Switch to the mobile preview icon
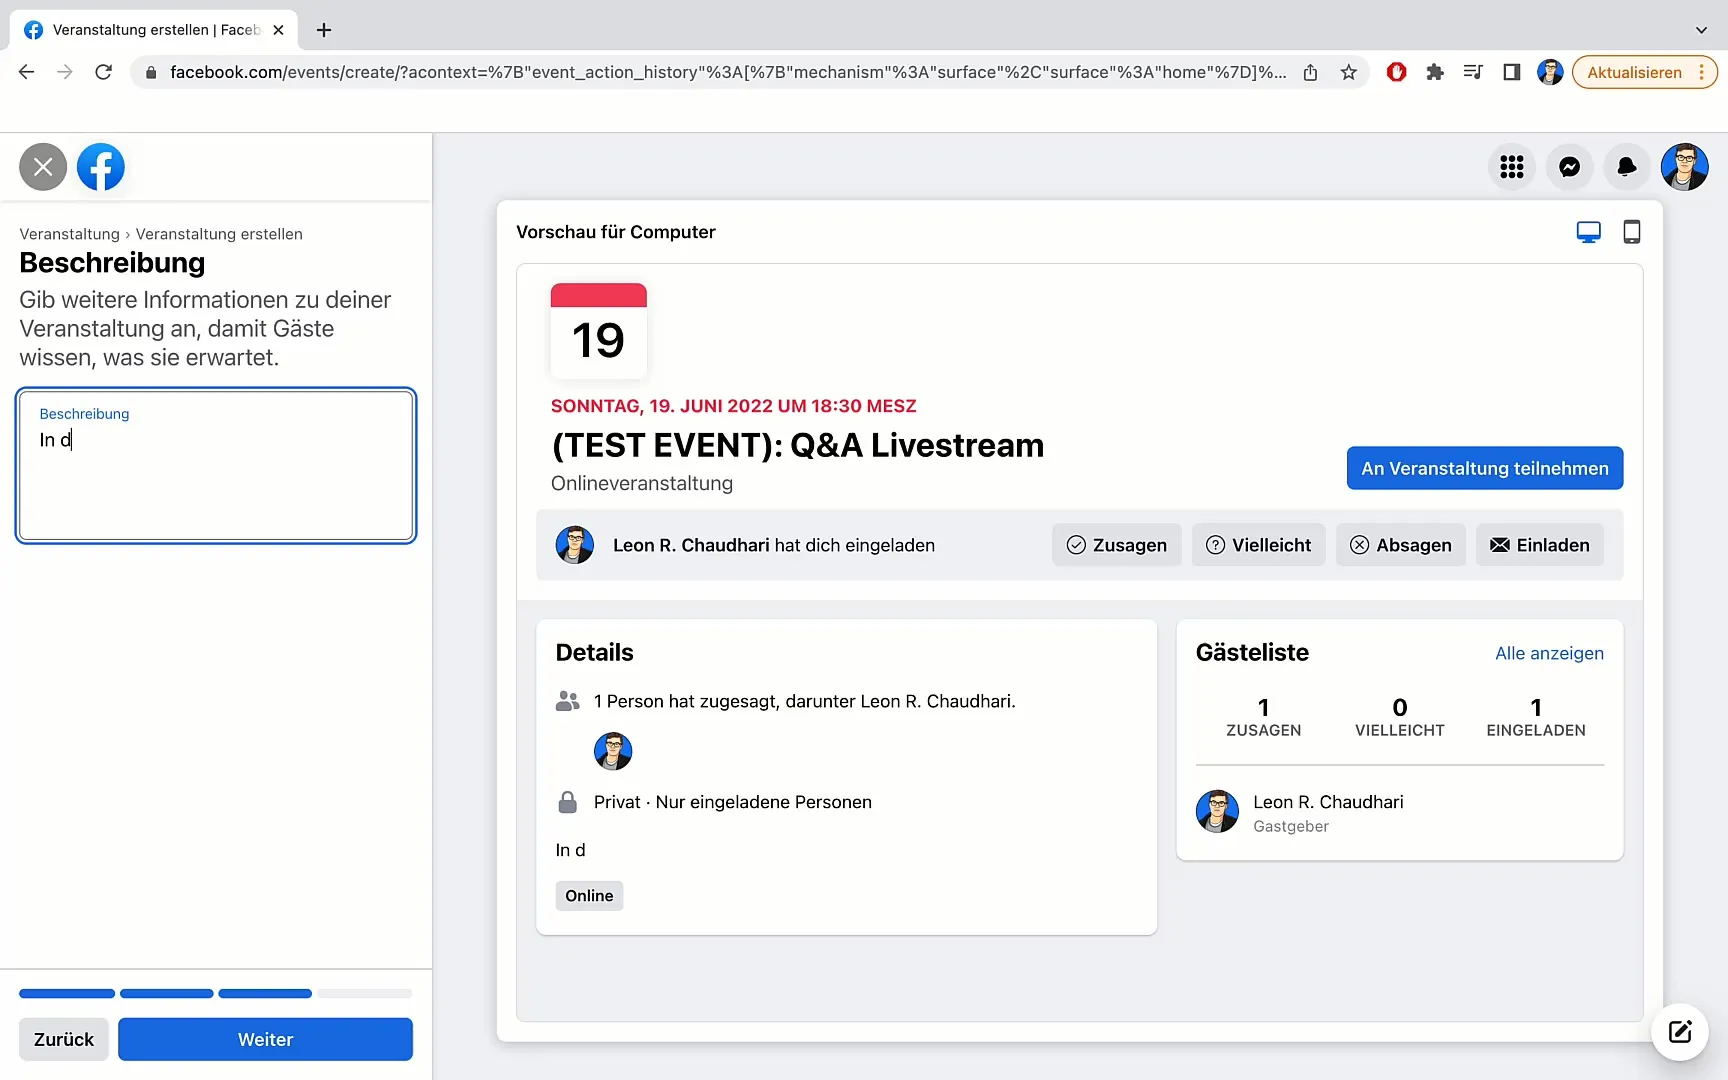Image resolution: width=1728 pixels, height=1080 pixels. click(1632, 232)
